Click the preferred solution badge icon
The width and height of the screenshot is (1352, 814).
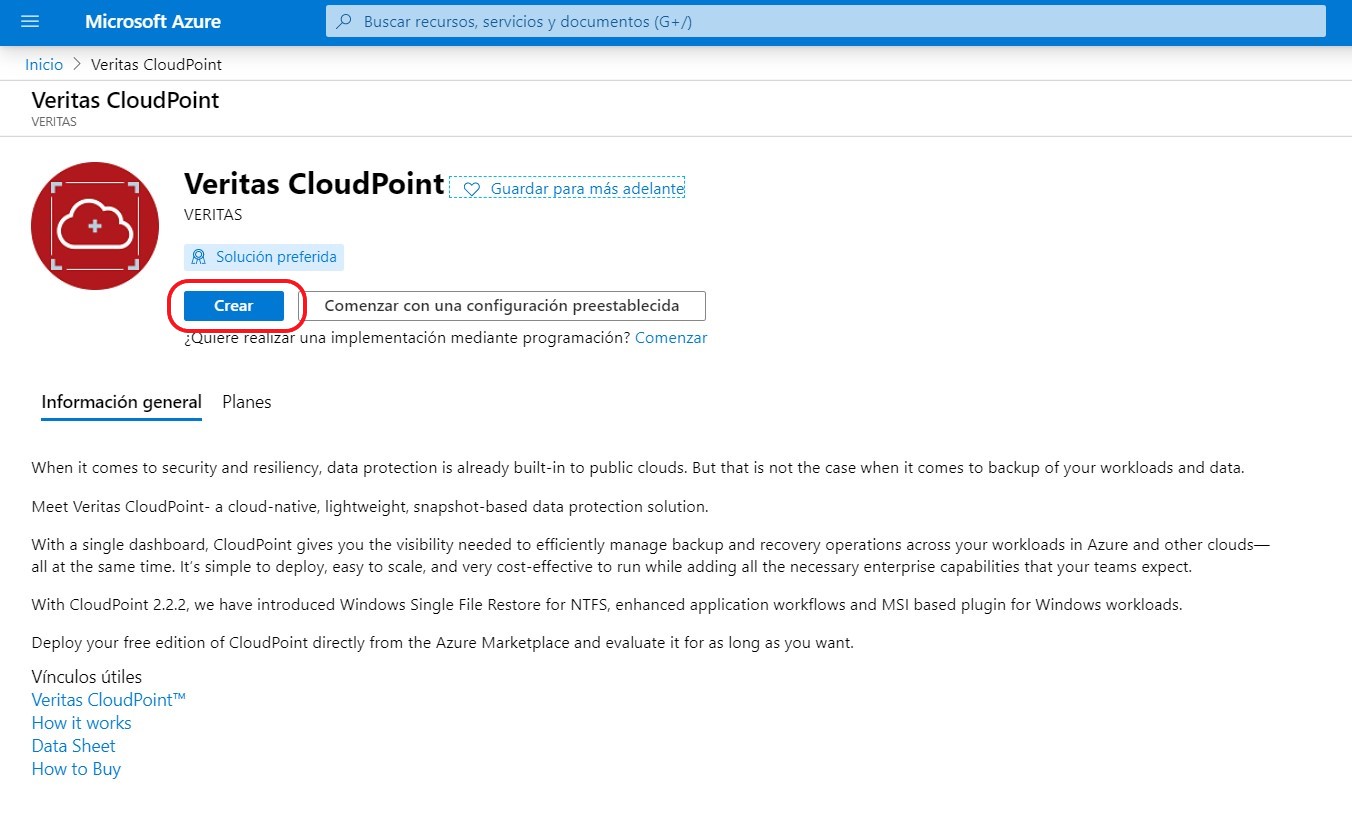pos(198,257)
